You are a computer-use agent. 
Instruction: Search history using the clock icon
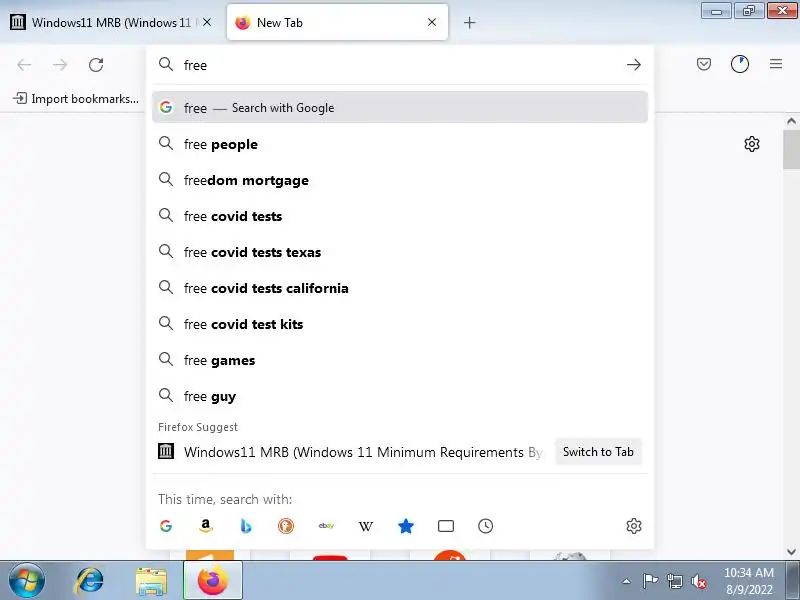(x=486, y=526)
